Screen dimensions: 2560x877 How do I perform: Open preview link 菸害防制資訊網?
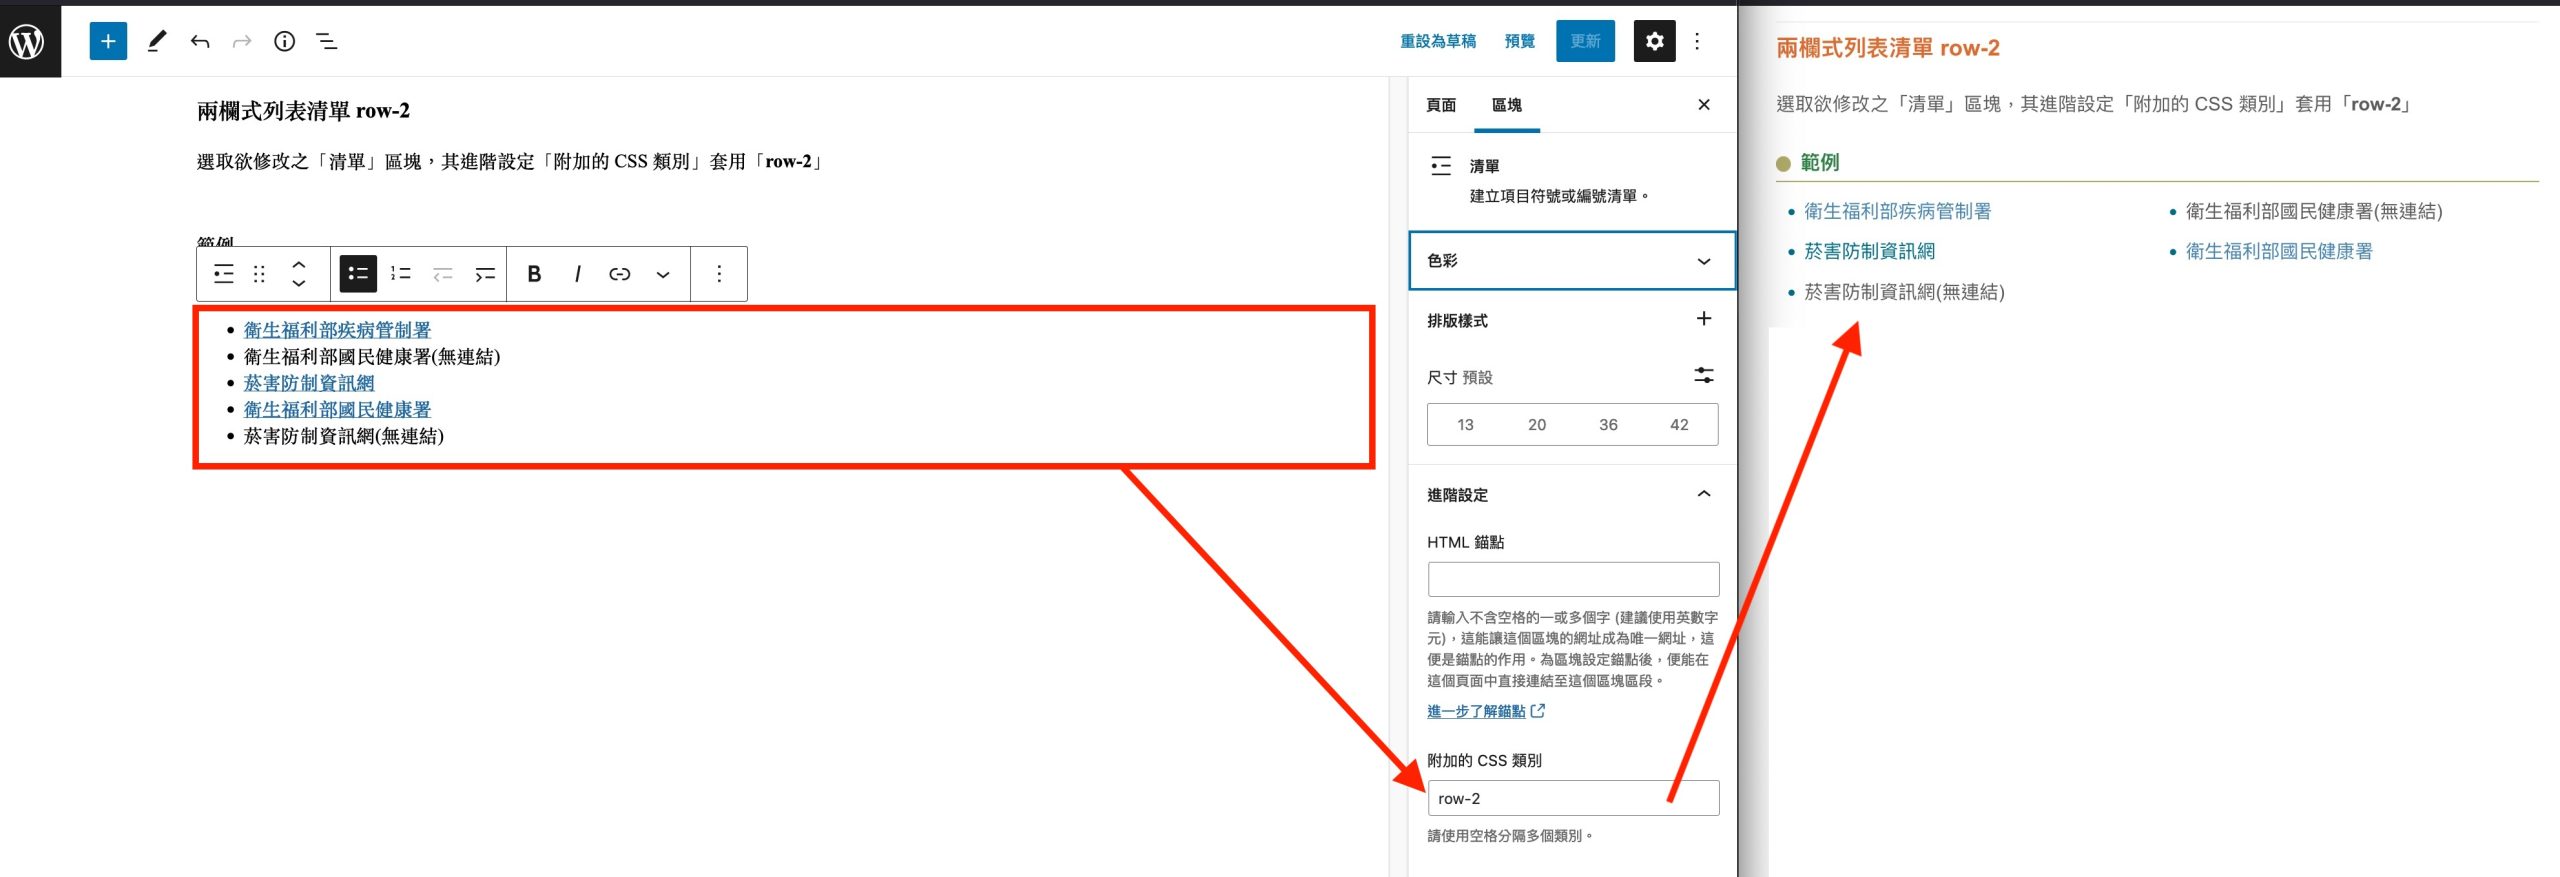coord(1869,251)
